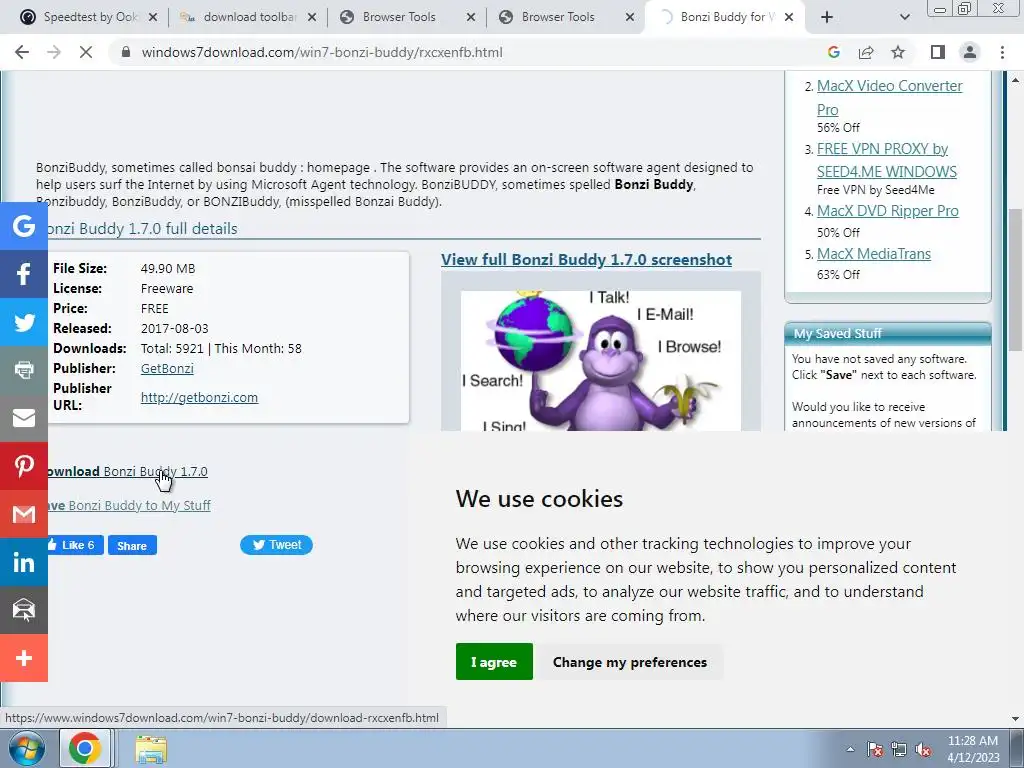Share on Facebook sidebar icon
This screenshot has width=1024, height=768.
(24, 274)
